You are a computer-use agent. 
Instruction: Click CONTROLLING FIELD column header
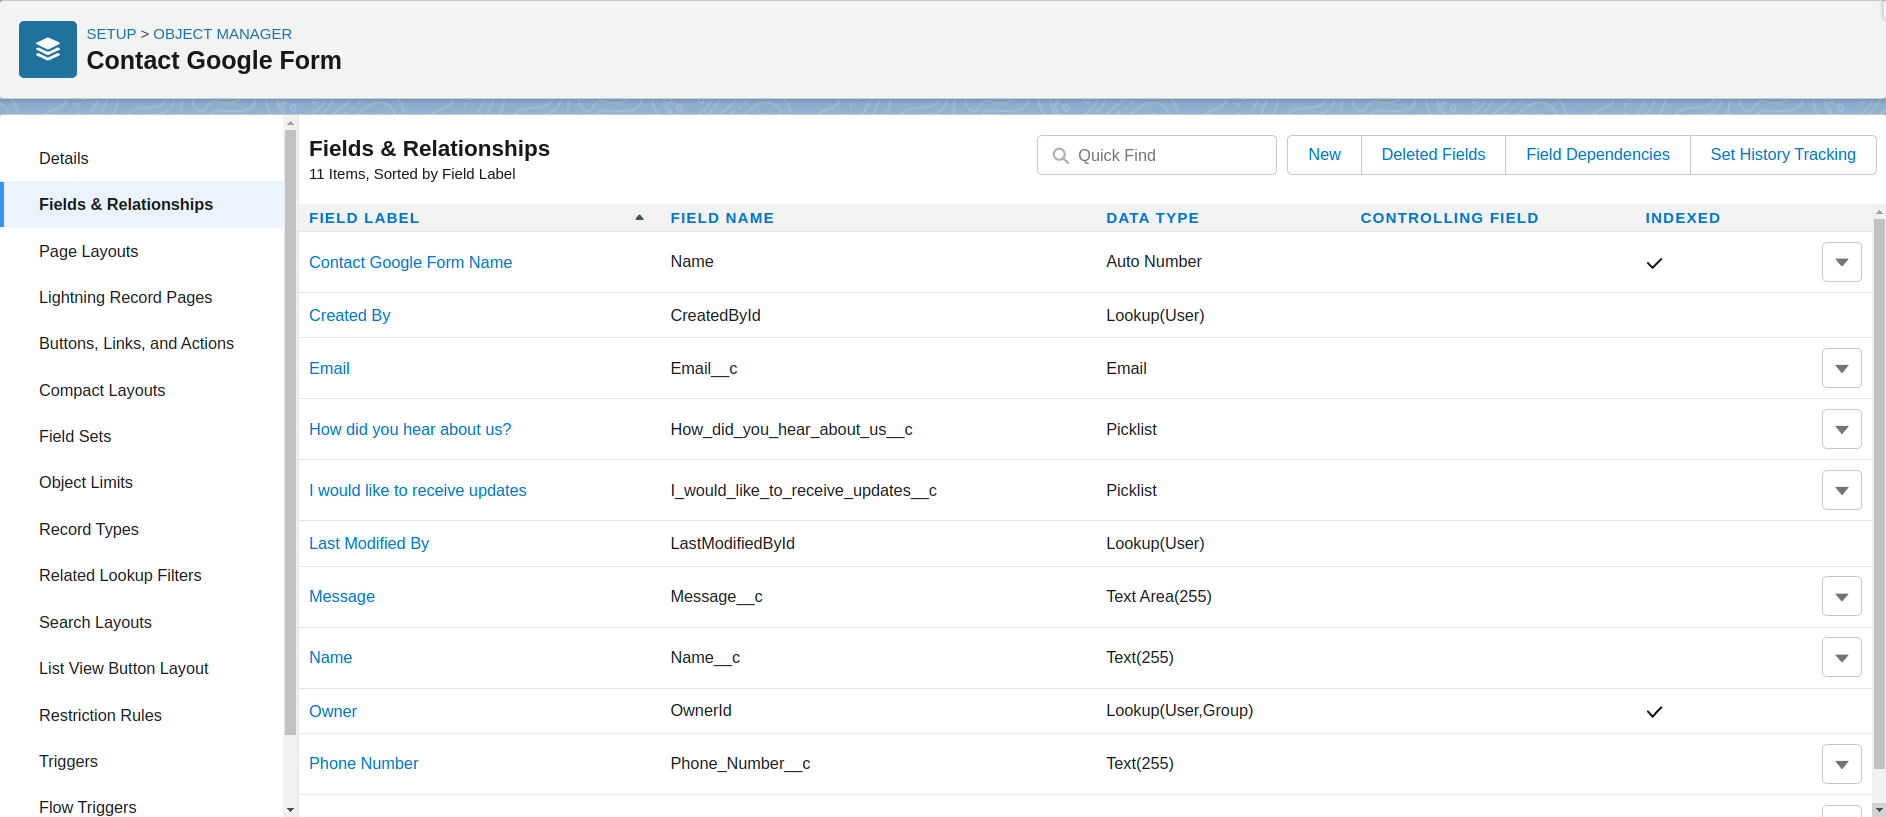pos(1449,218)
